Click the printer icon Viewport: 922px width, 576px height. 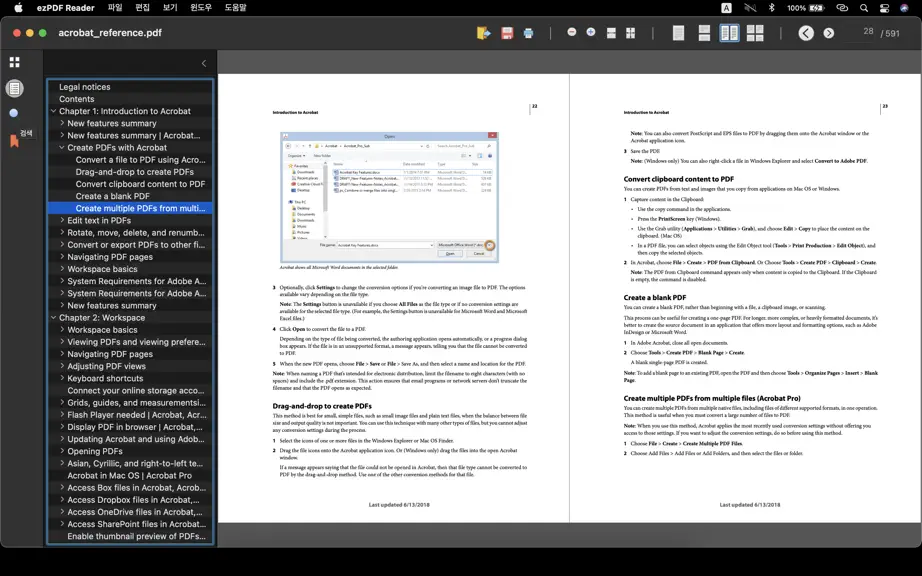[528, 33]
